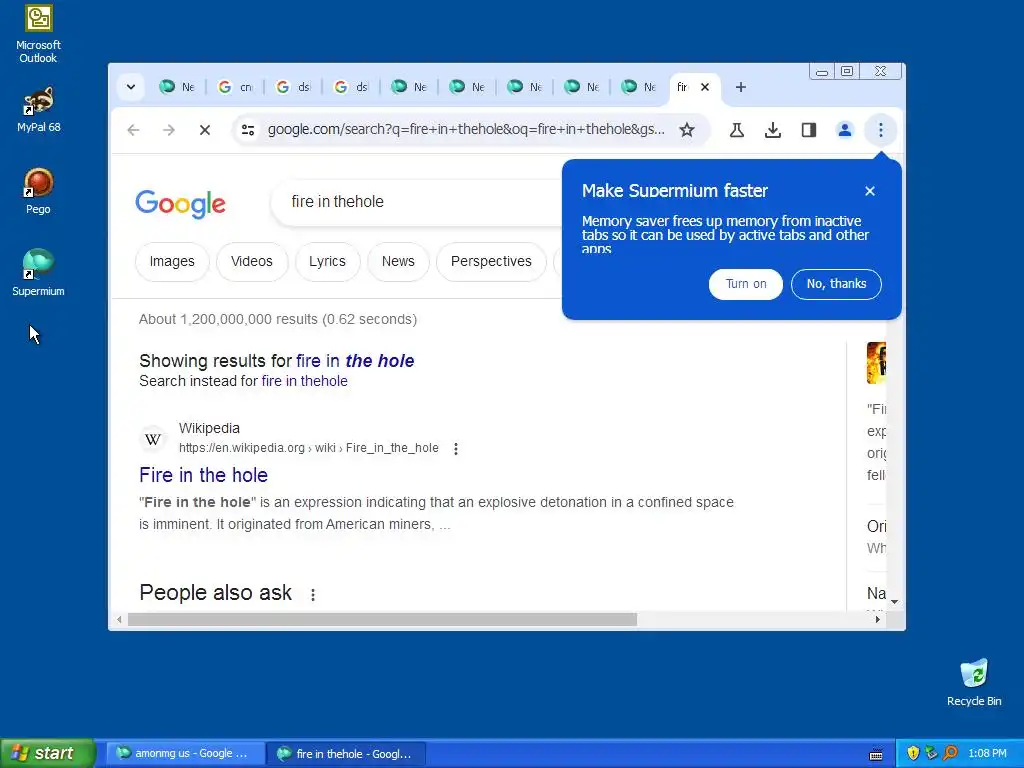Click the 1:08 PM system clock

pyautogui.click(x=987, y=753)
